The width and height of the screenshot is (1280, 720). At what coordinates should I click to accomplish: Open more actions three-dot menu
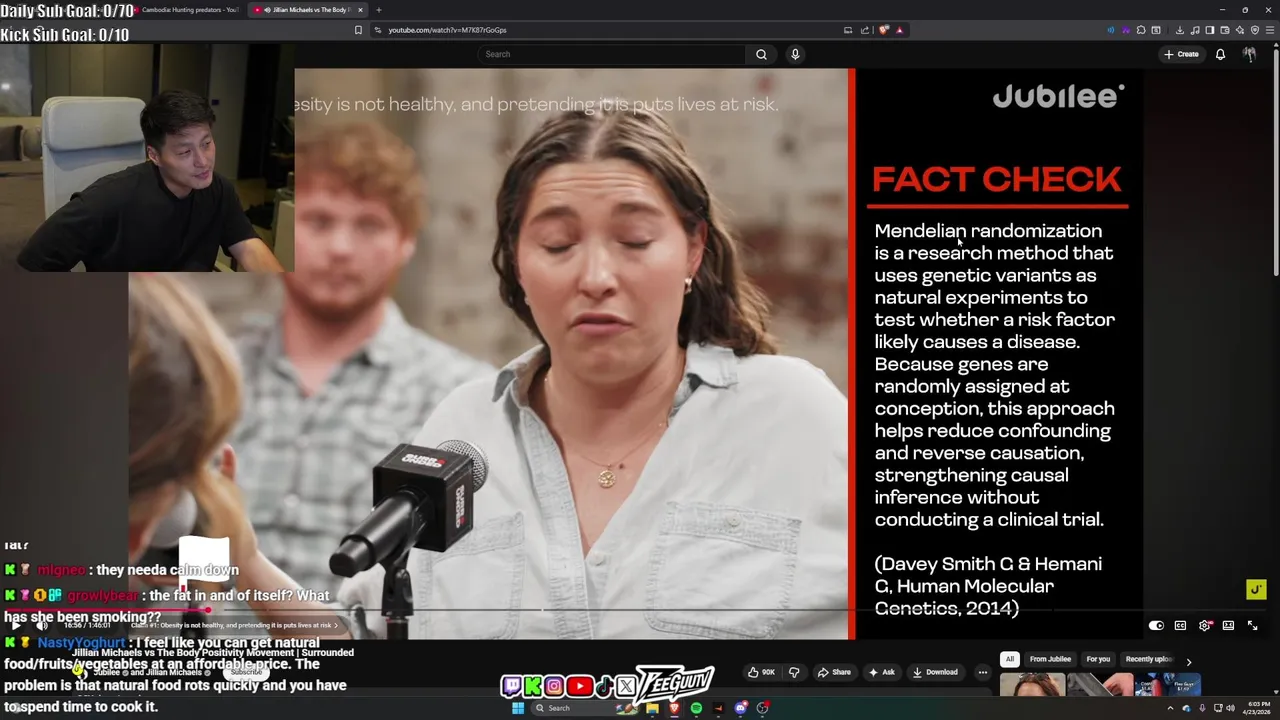click(982, 672)
